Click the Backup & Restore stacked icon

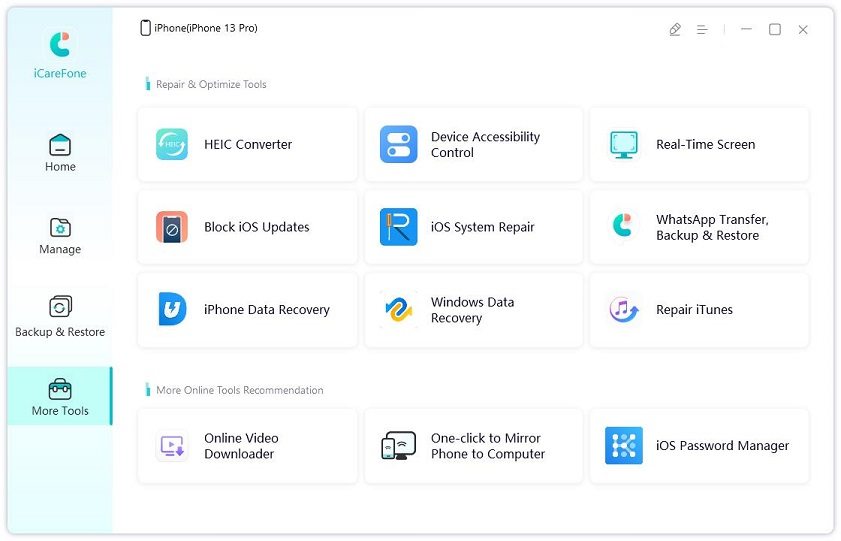tap(60, 307)
